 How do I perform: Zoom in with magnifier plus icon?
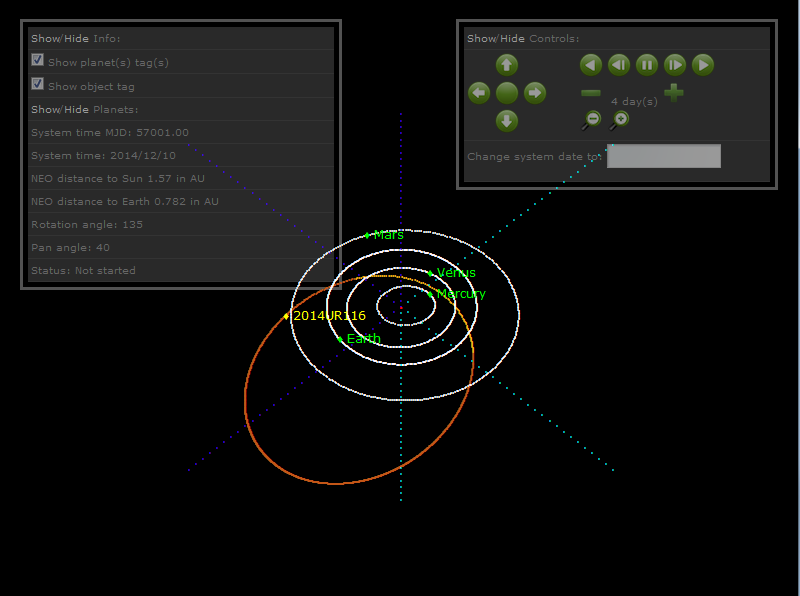tap(619, 120)
